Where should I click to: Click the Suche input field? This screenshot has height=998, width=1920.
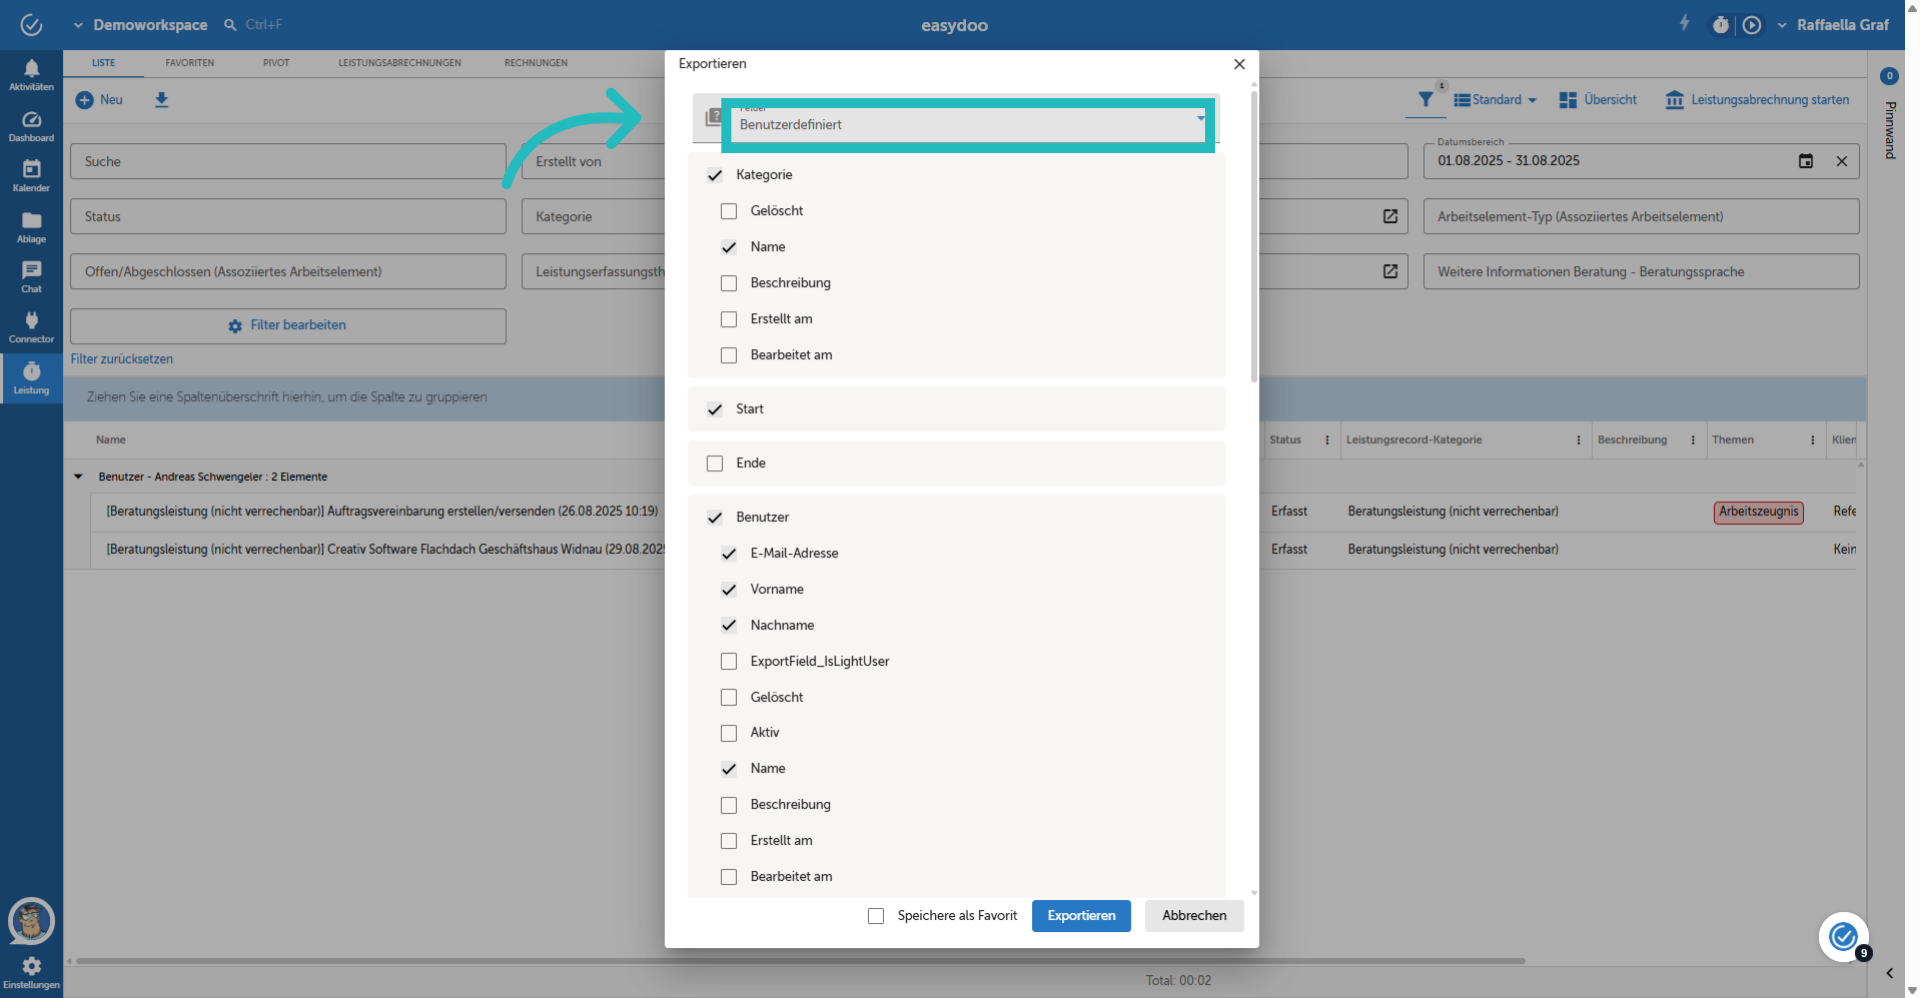pyautogui.click(x=288, y=161)
